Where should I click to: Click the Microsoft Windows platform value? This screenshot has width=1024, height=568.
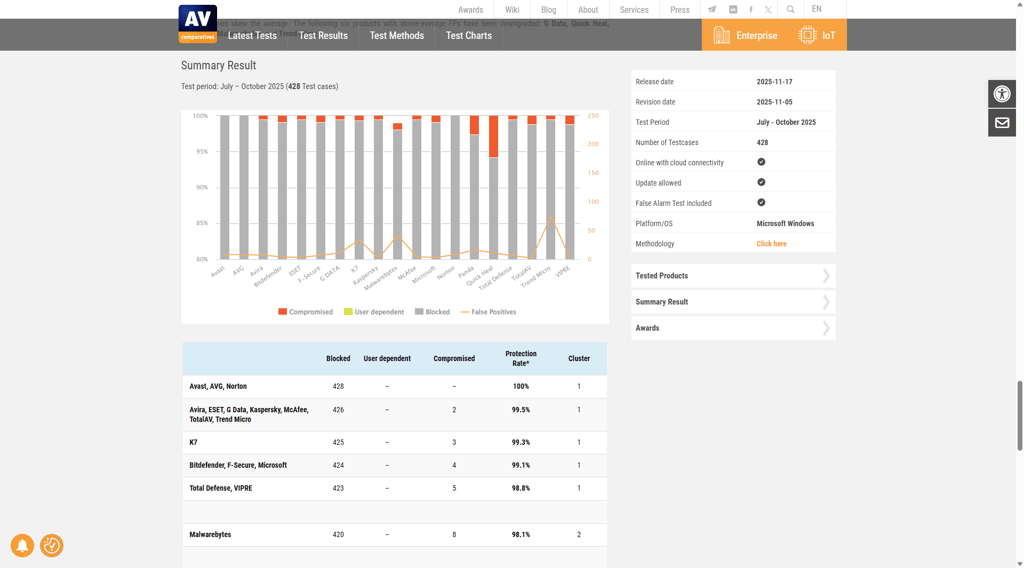tap(785, 223)
